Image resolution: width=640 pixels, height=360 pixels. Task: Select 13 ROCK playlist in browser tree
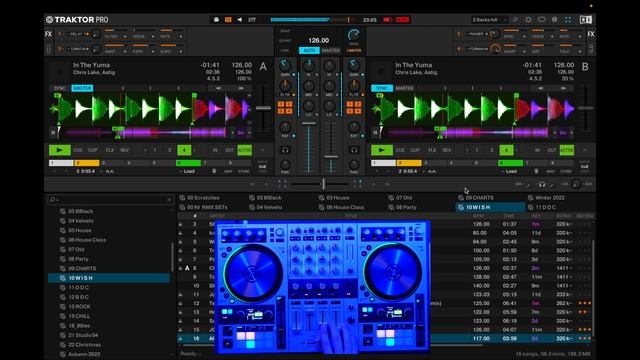pos(80,307)
